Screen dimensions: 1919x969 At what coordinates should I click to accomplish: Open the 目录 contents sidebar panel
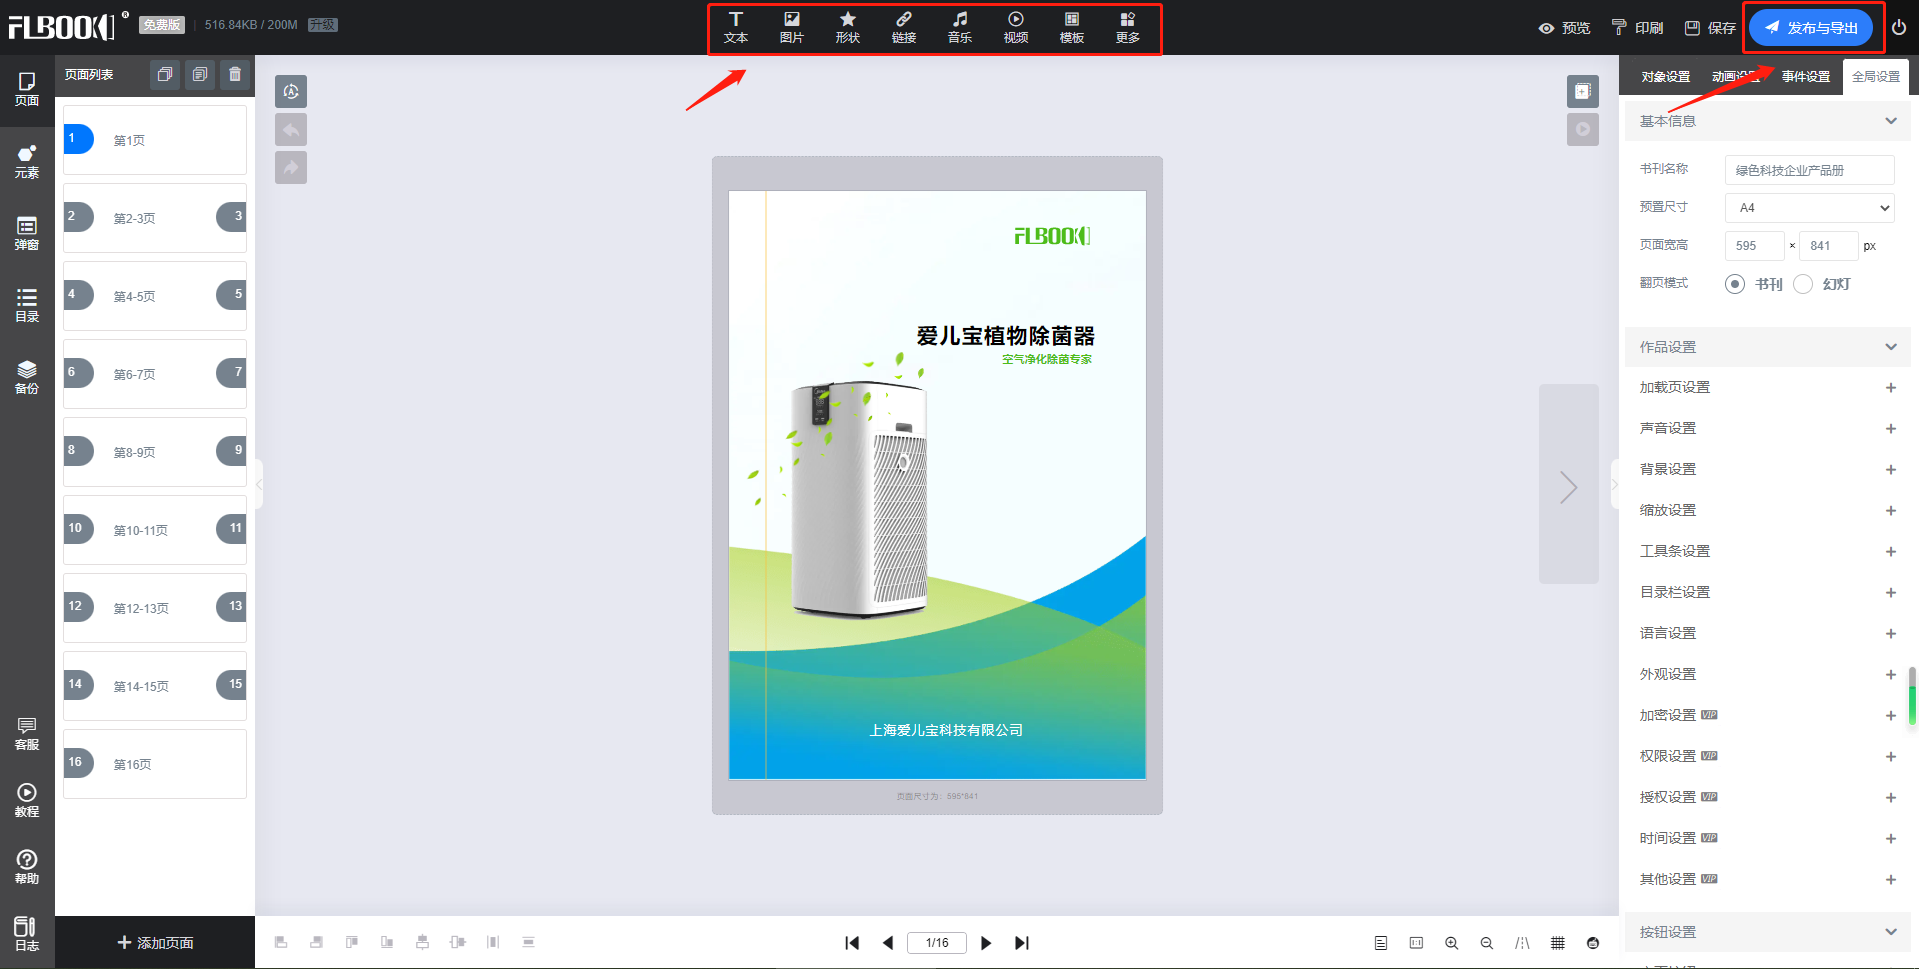[x=27, y=306]
